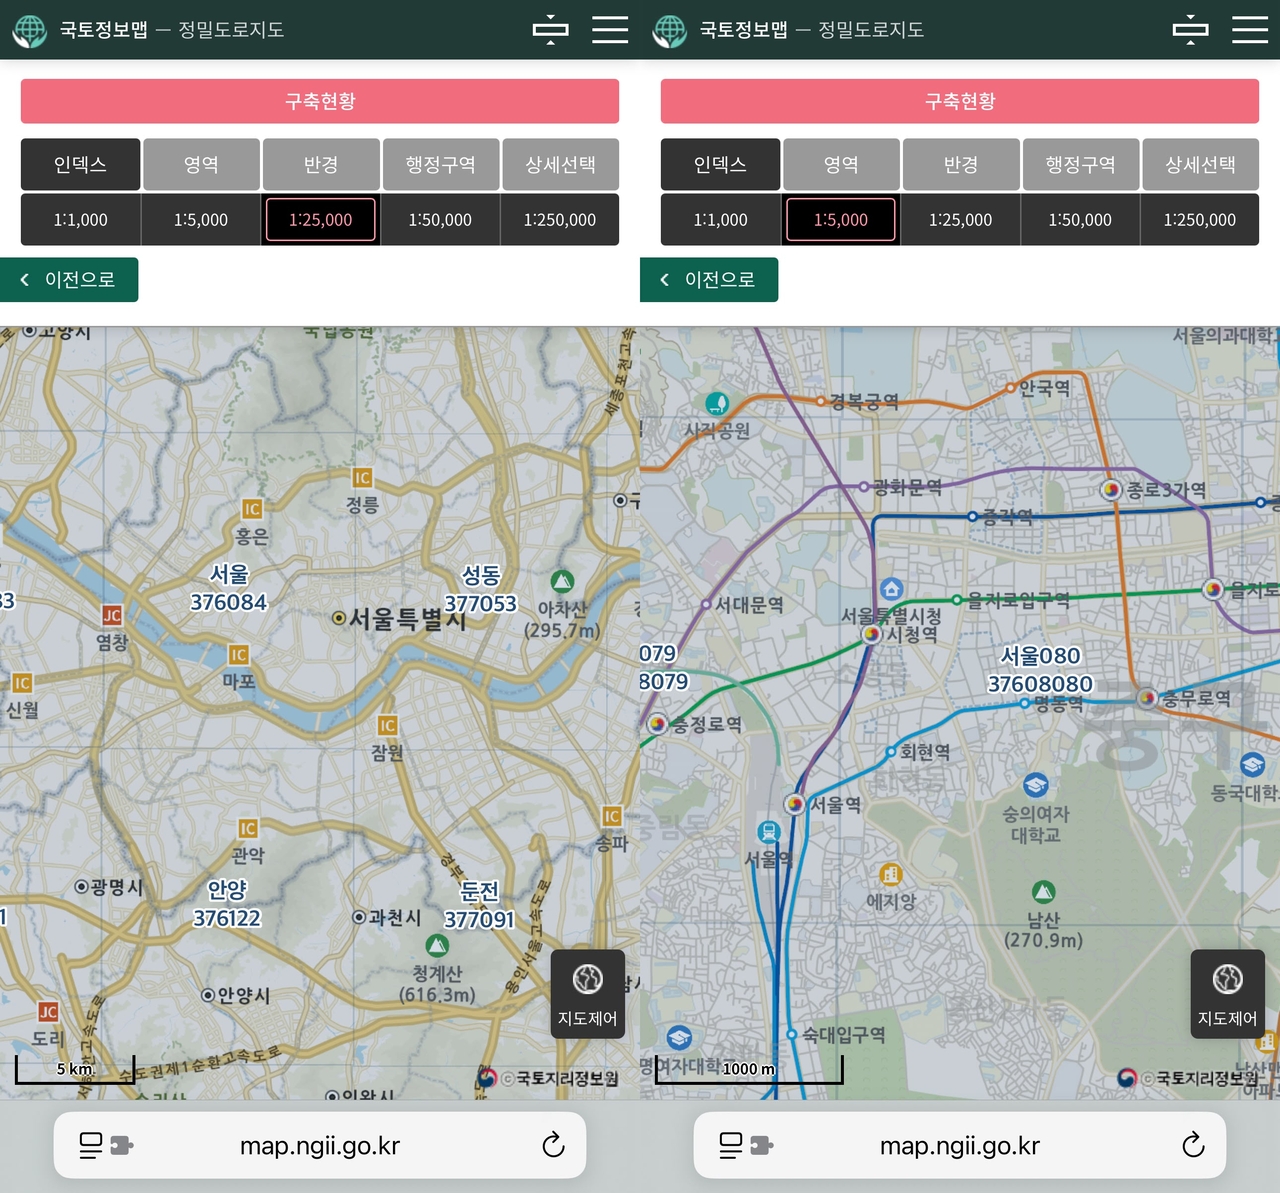Viewport: 1280px width, 1193px height.
Task: Click 구축현황 button in right window
Action: tap(960, 101)
